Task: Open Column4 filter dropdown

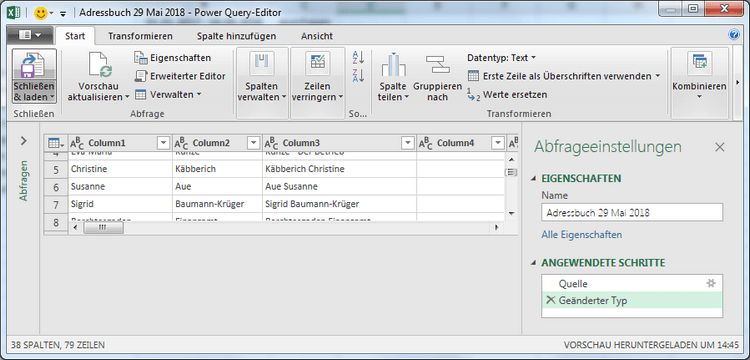Action: [x=498, y=143]
